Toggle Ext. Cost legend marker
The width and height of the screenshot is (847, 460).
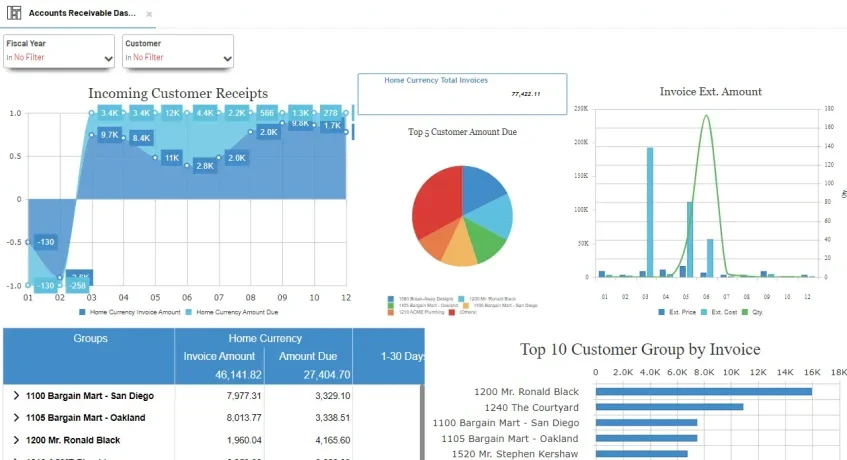click(x=718, y=313)
